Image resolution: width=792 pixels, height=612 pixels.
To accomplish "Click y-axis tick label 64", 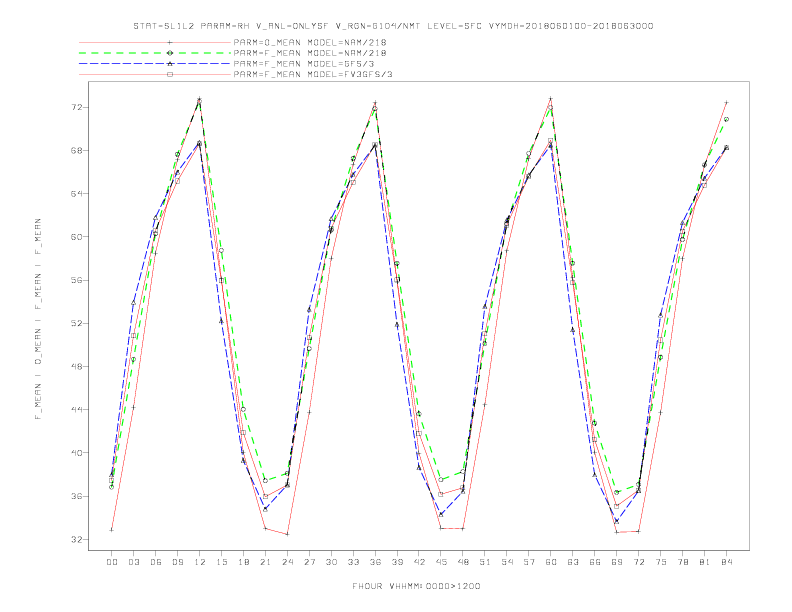I will (77, 193).
